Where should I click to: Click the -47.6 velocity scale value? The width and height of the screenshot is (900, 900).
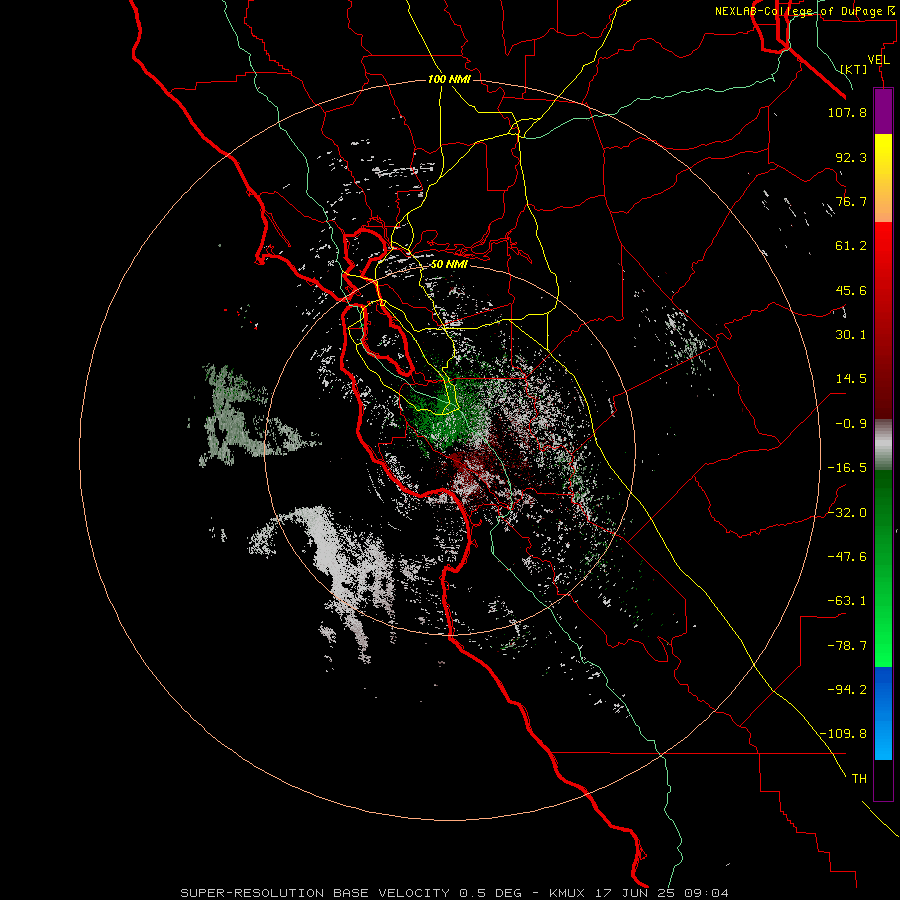click(847, 557)
